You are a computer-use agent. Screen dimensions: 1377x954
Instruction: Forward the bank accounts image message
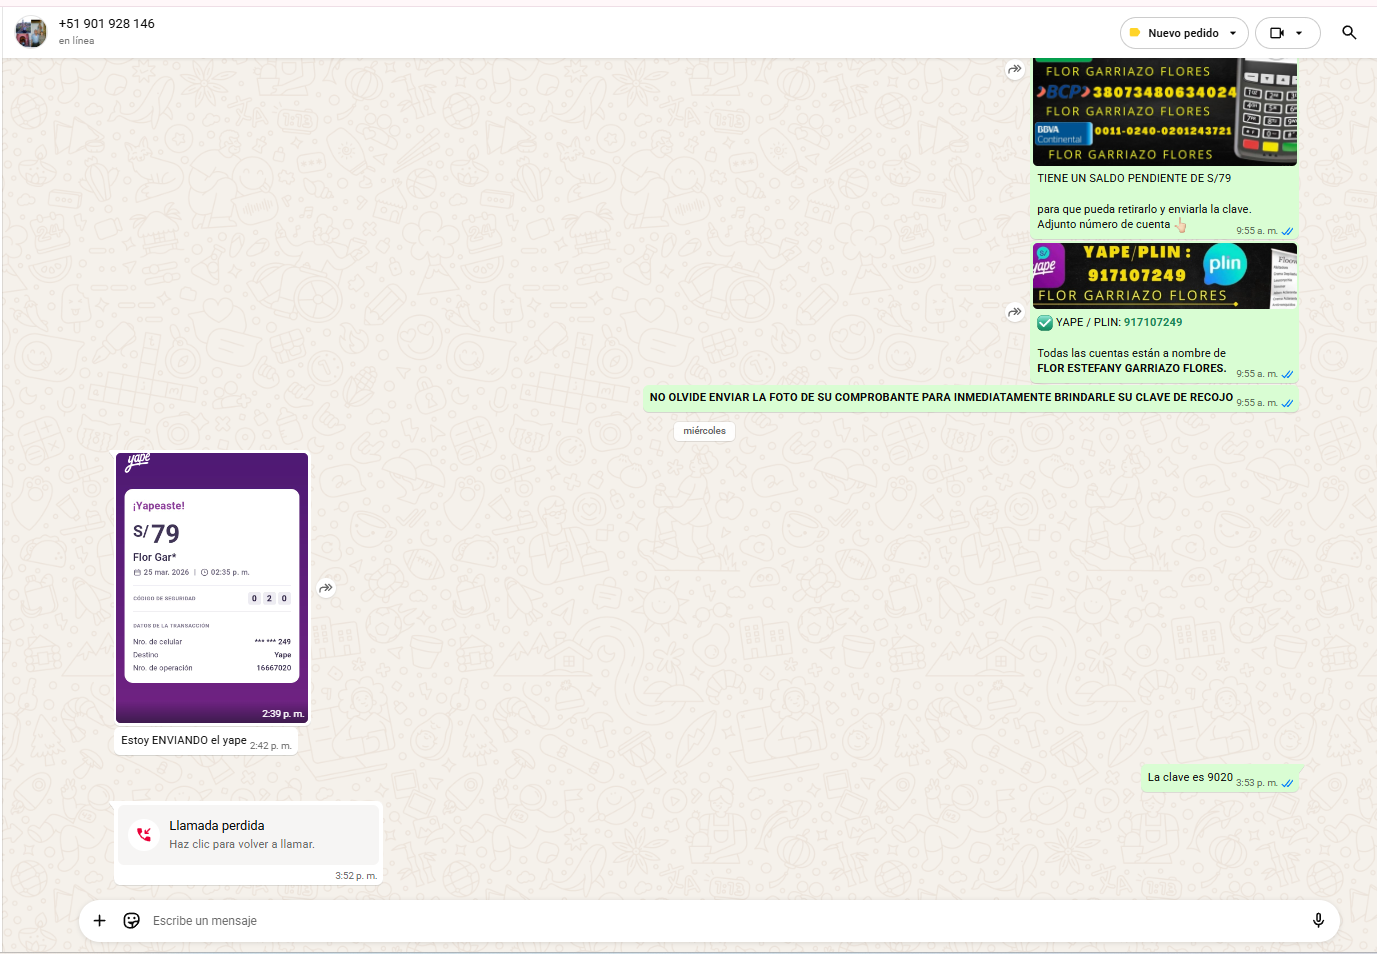1014,69
